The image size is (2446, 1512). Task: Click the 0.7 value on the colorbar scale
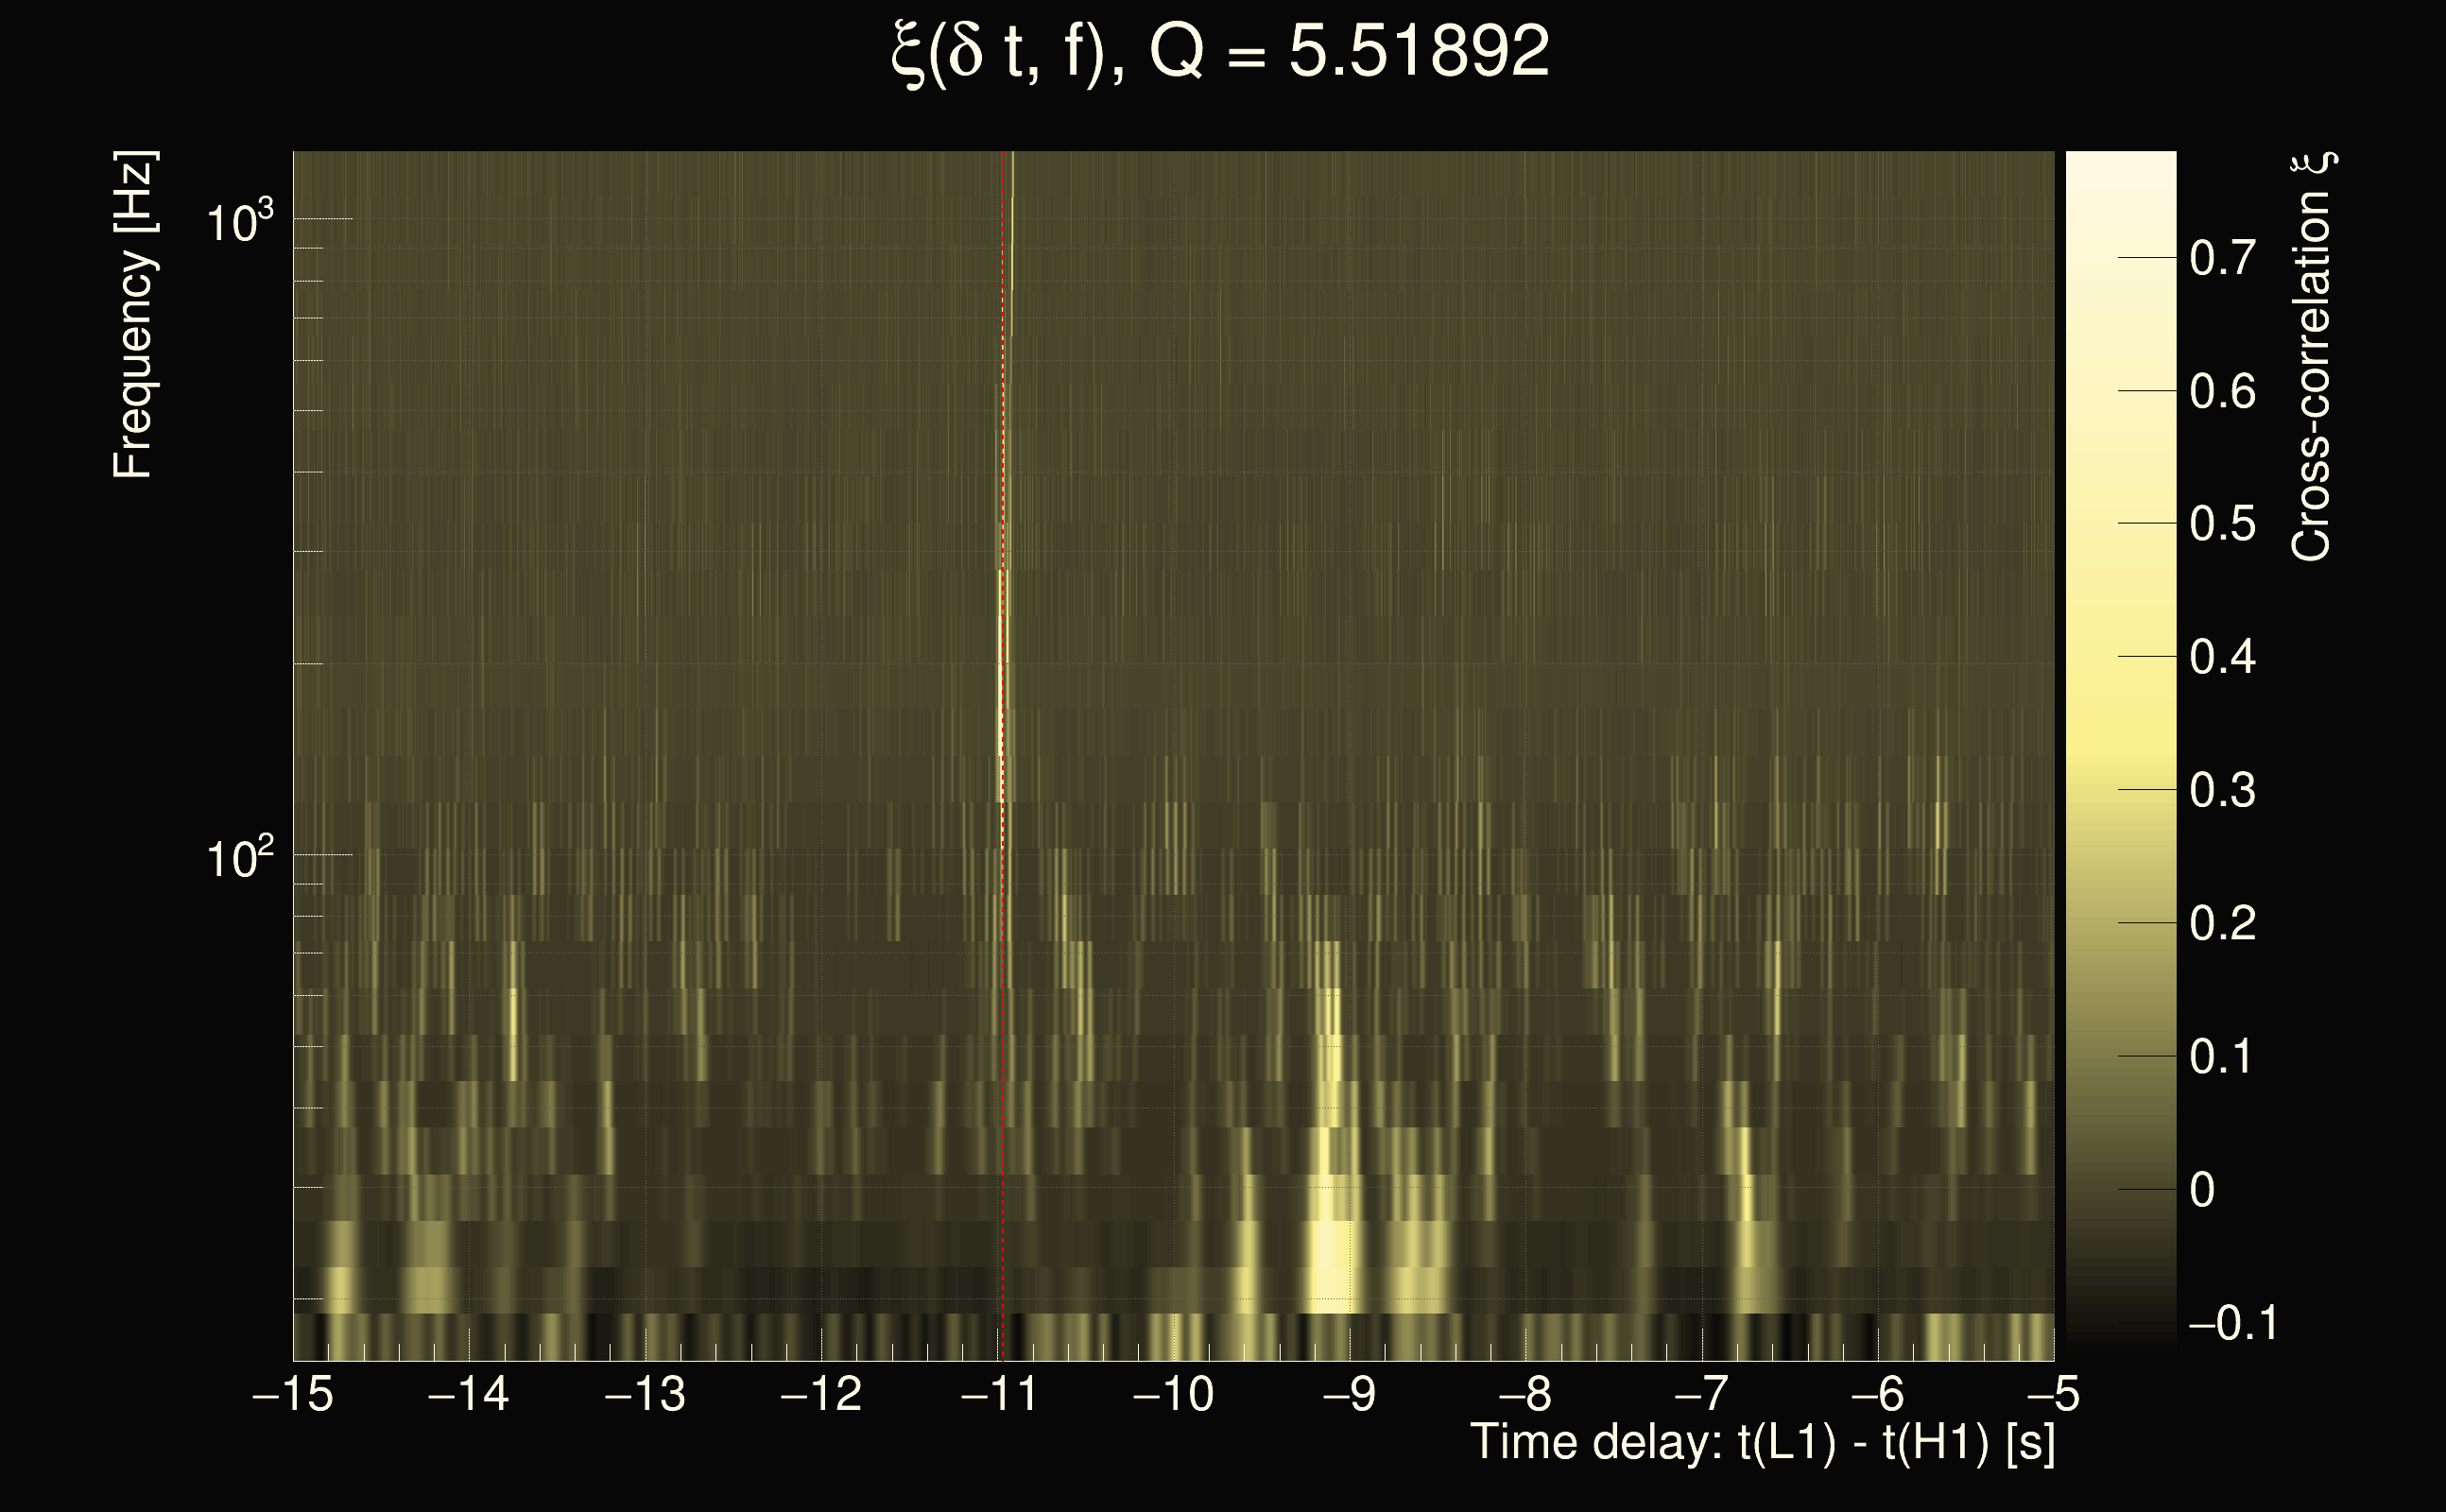pos(2222,258)
